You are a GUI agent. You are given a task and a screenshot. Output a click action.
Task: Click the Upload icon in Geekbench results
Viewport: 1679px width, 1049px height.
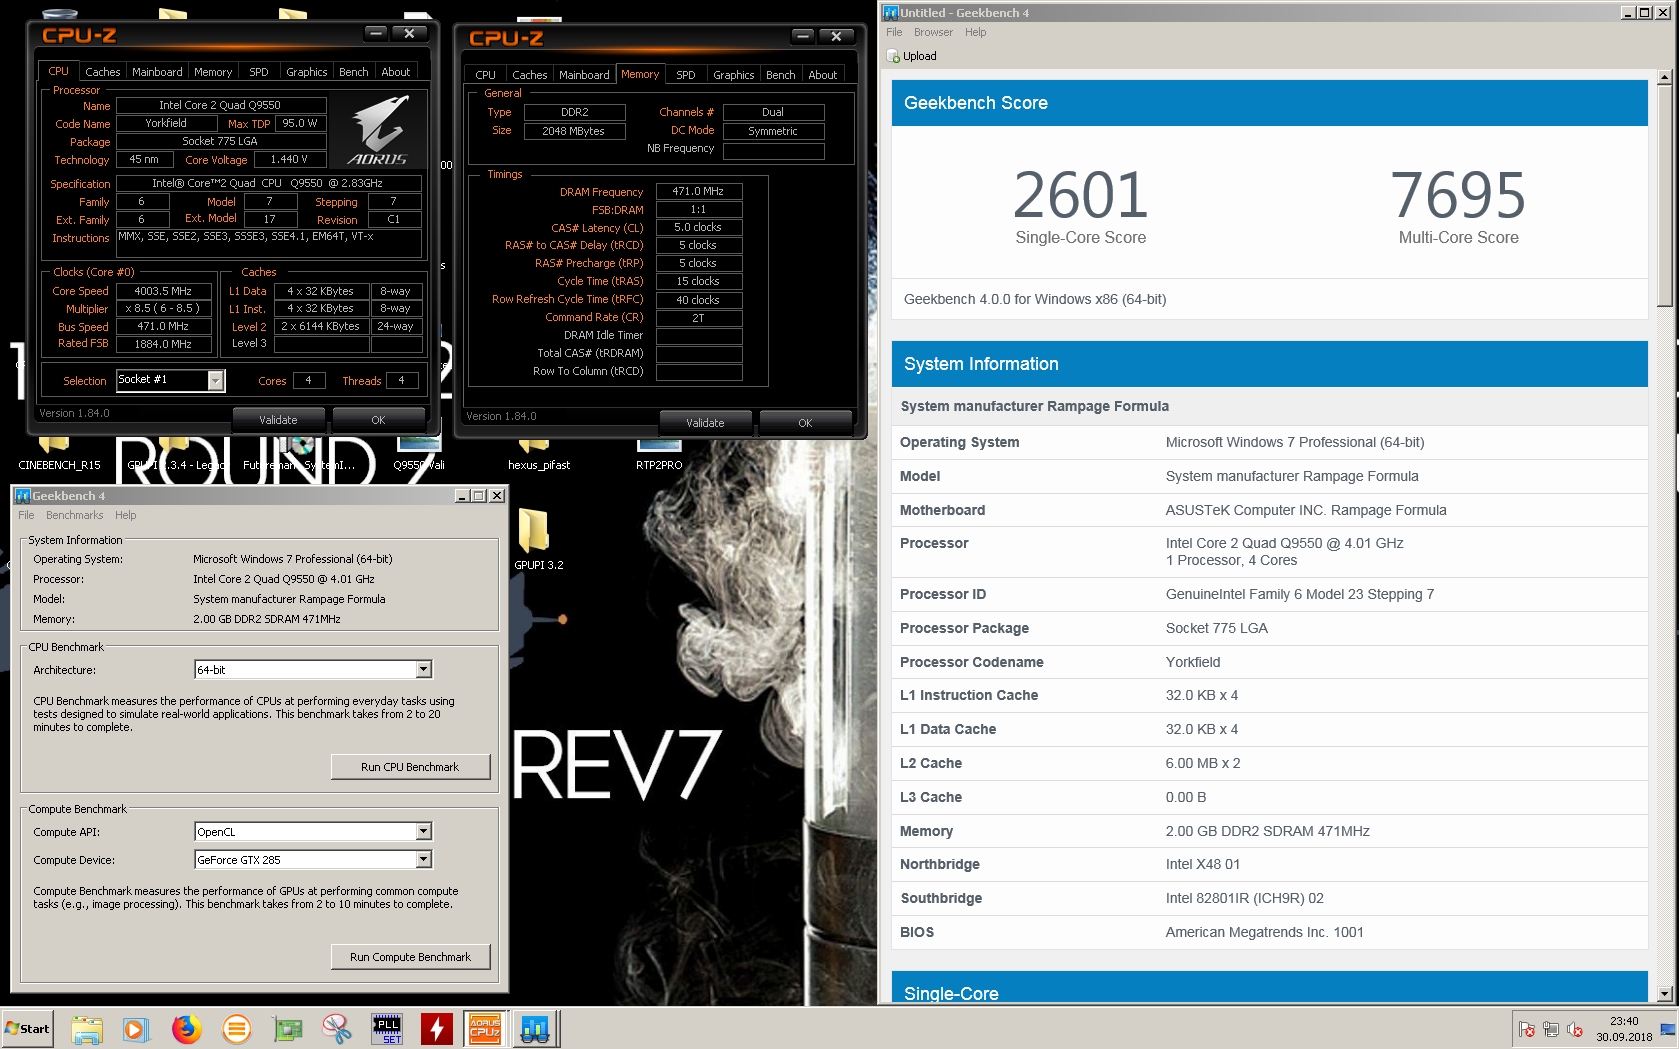click(x=893, y=56)
